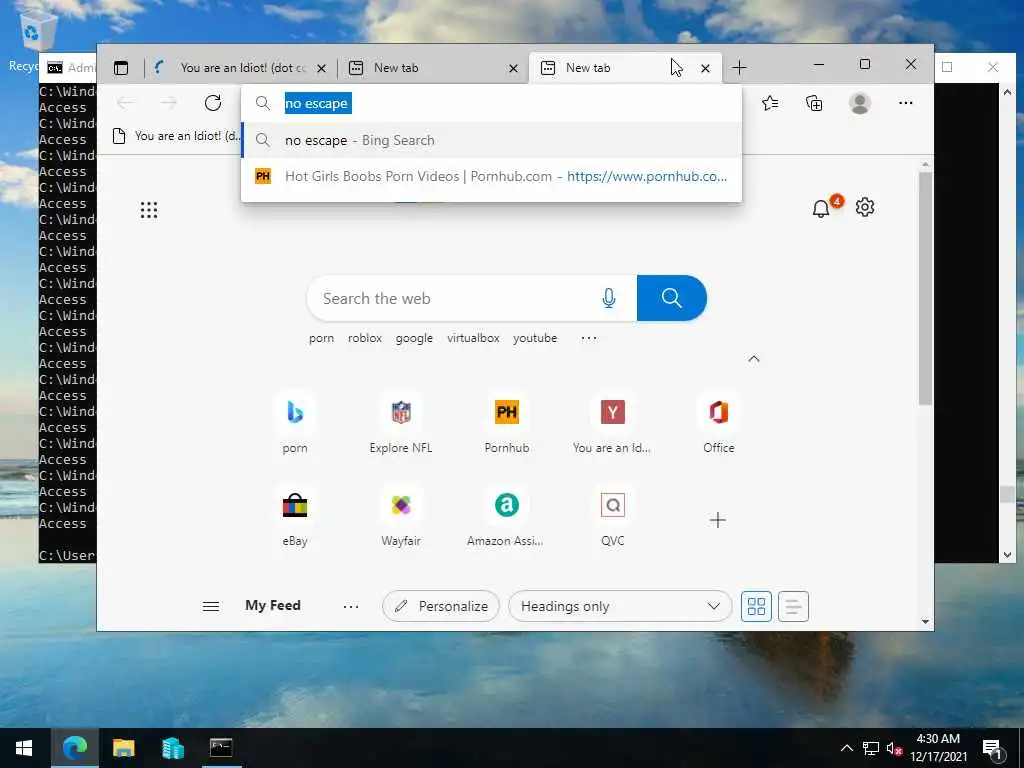Screen dimensions: 1024x768
Task: Open the Favorites star icon
Action: 770,103
